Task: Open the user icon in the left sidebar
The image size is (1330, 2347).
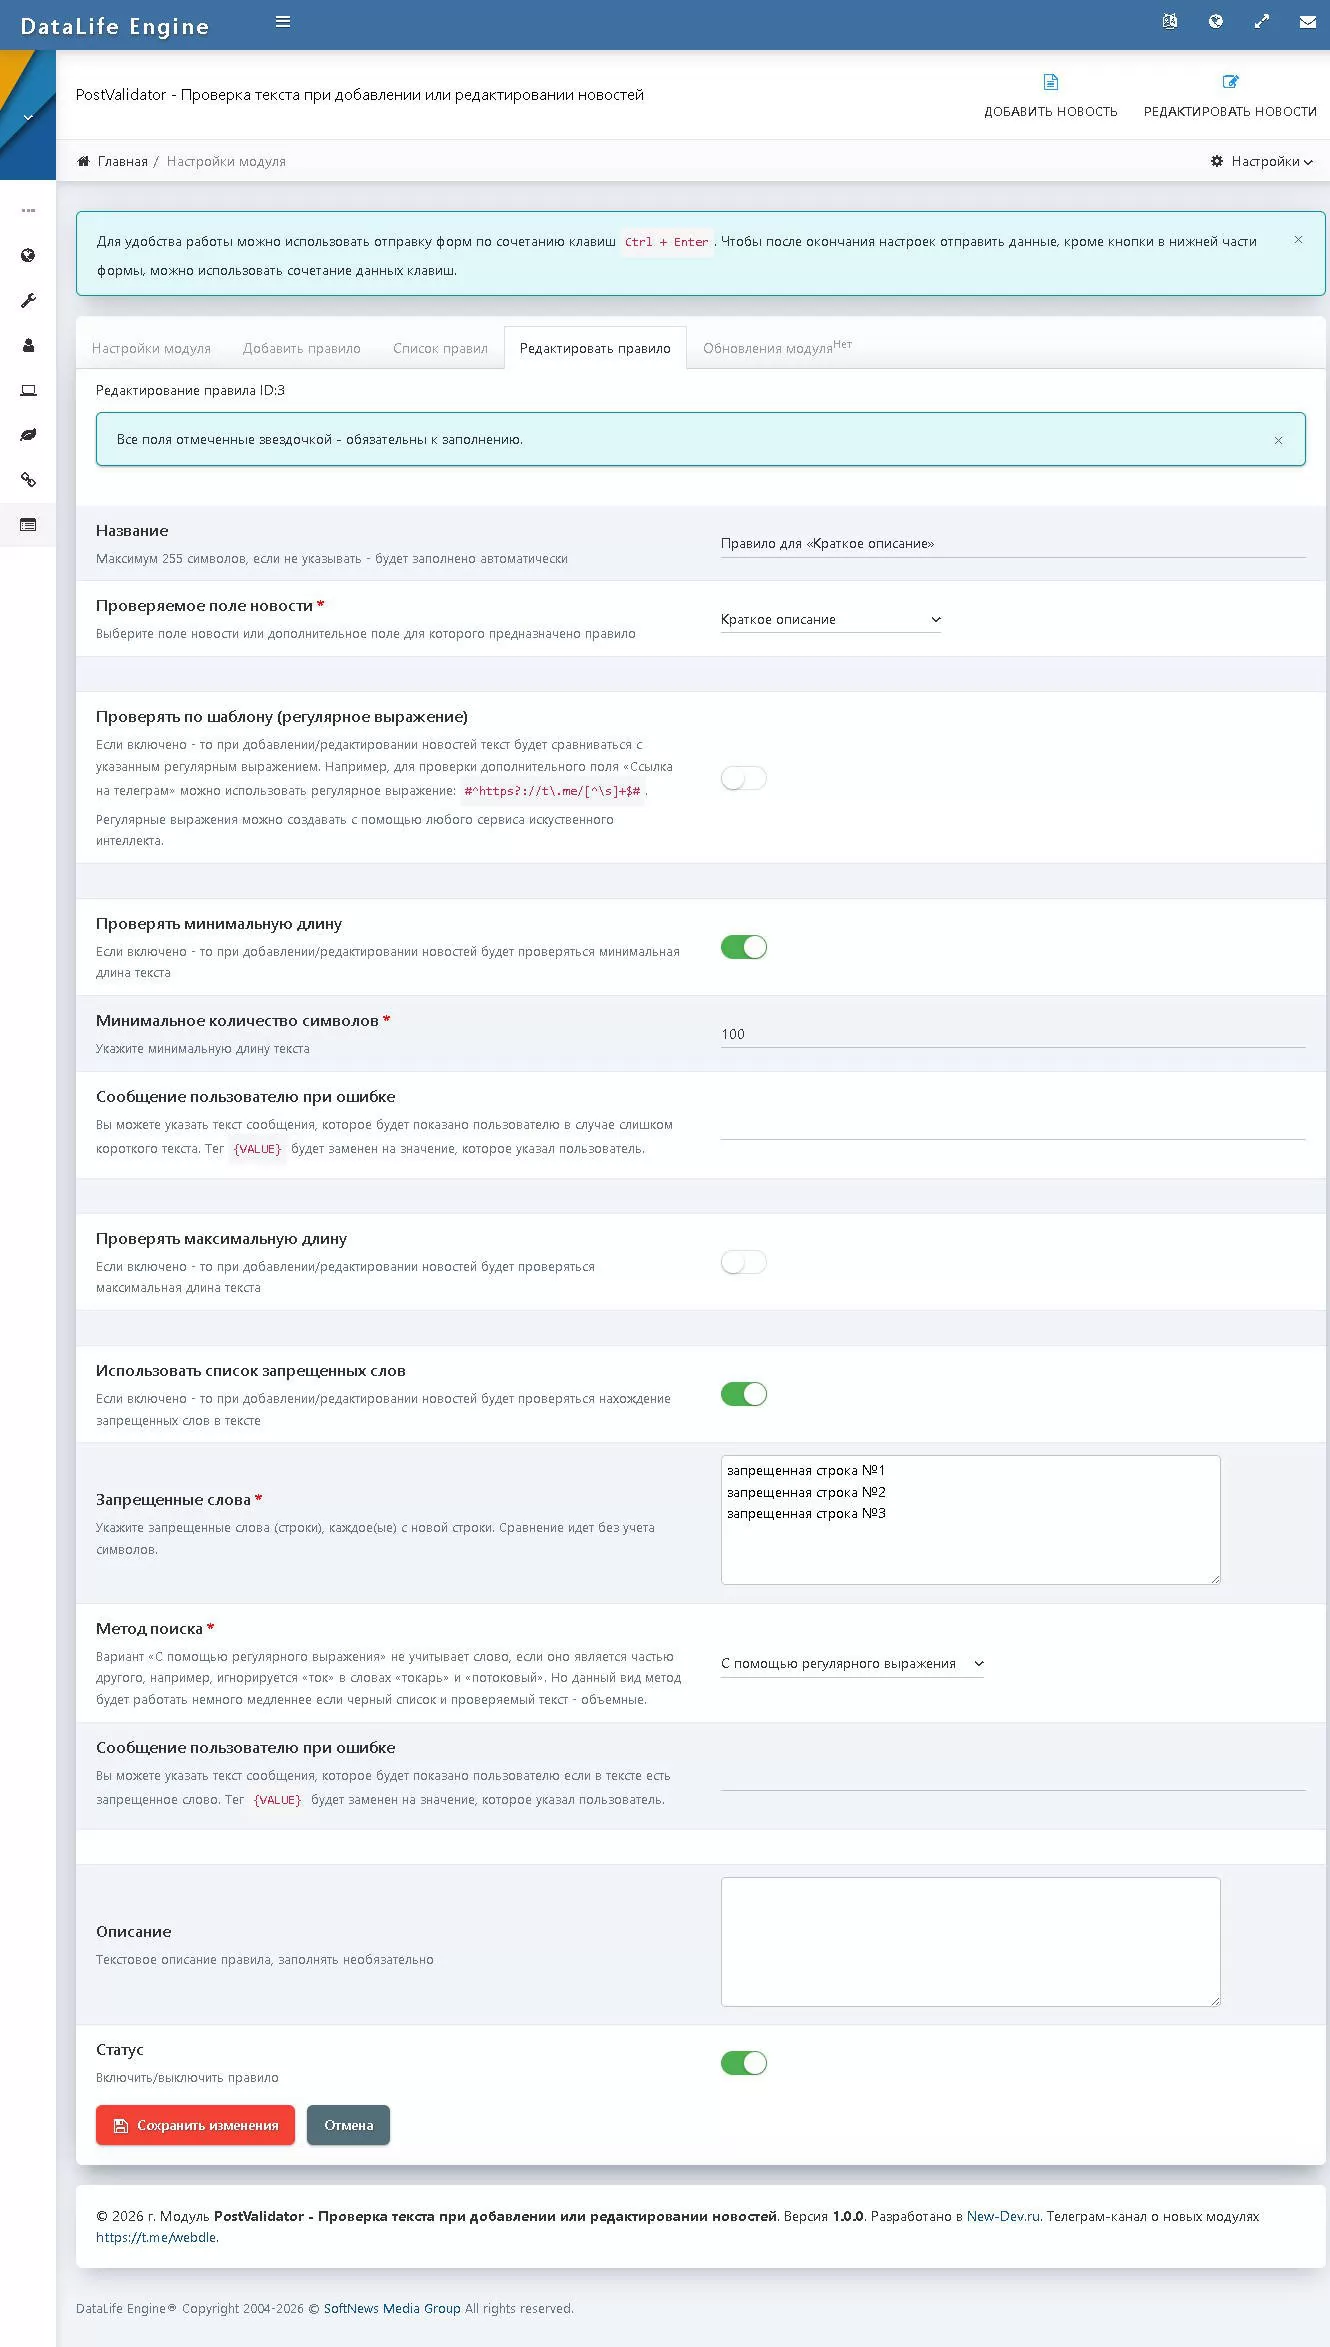Action: [28, 346]
